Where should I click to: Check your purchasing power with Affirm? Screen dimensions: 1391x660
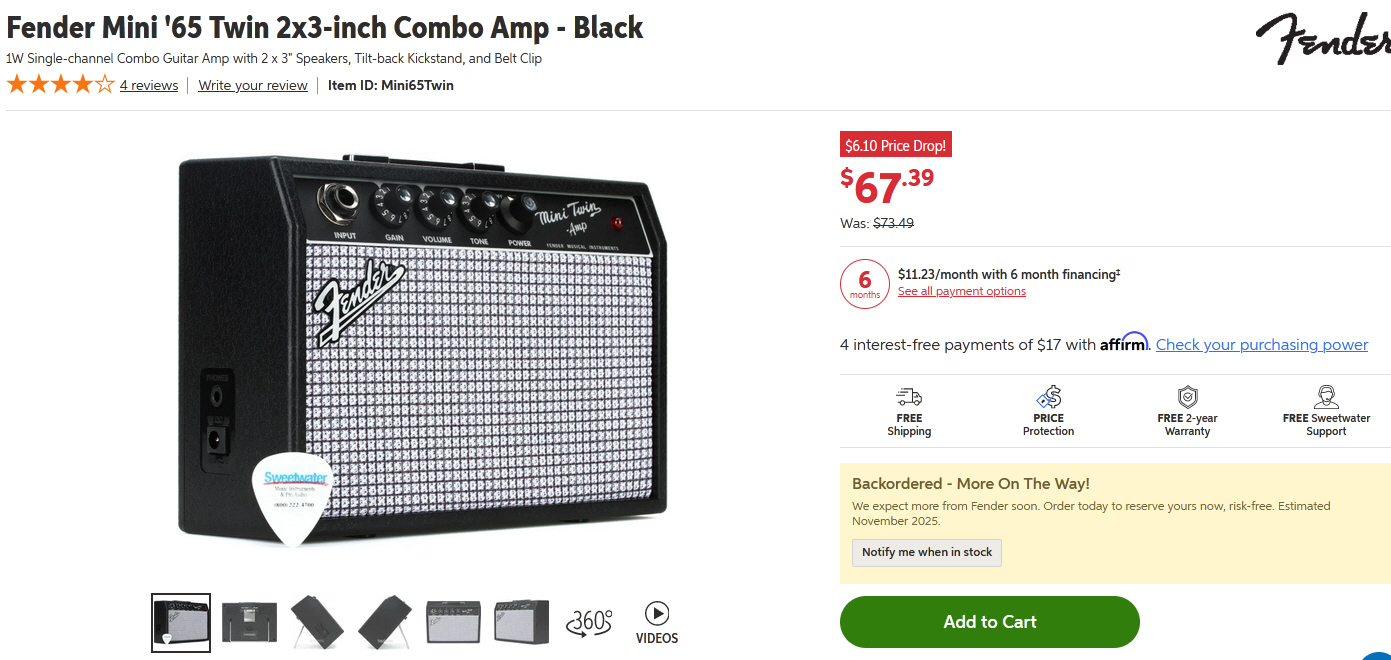point(1262,345)
